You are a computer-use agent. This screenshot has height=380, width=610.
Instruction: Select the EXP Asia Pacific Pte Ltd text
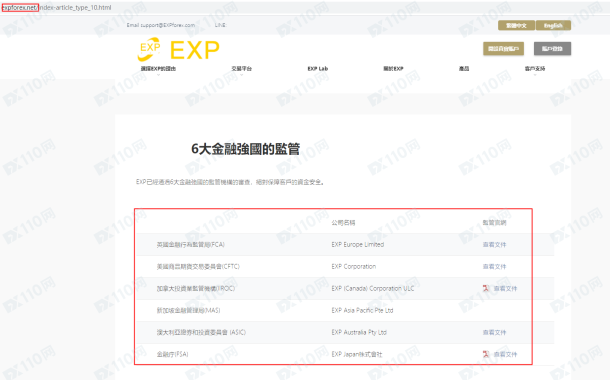[x=362, y=310]
